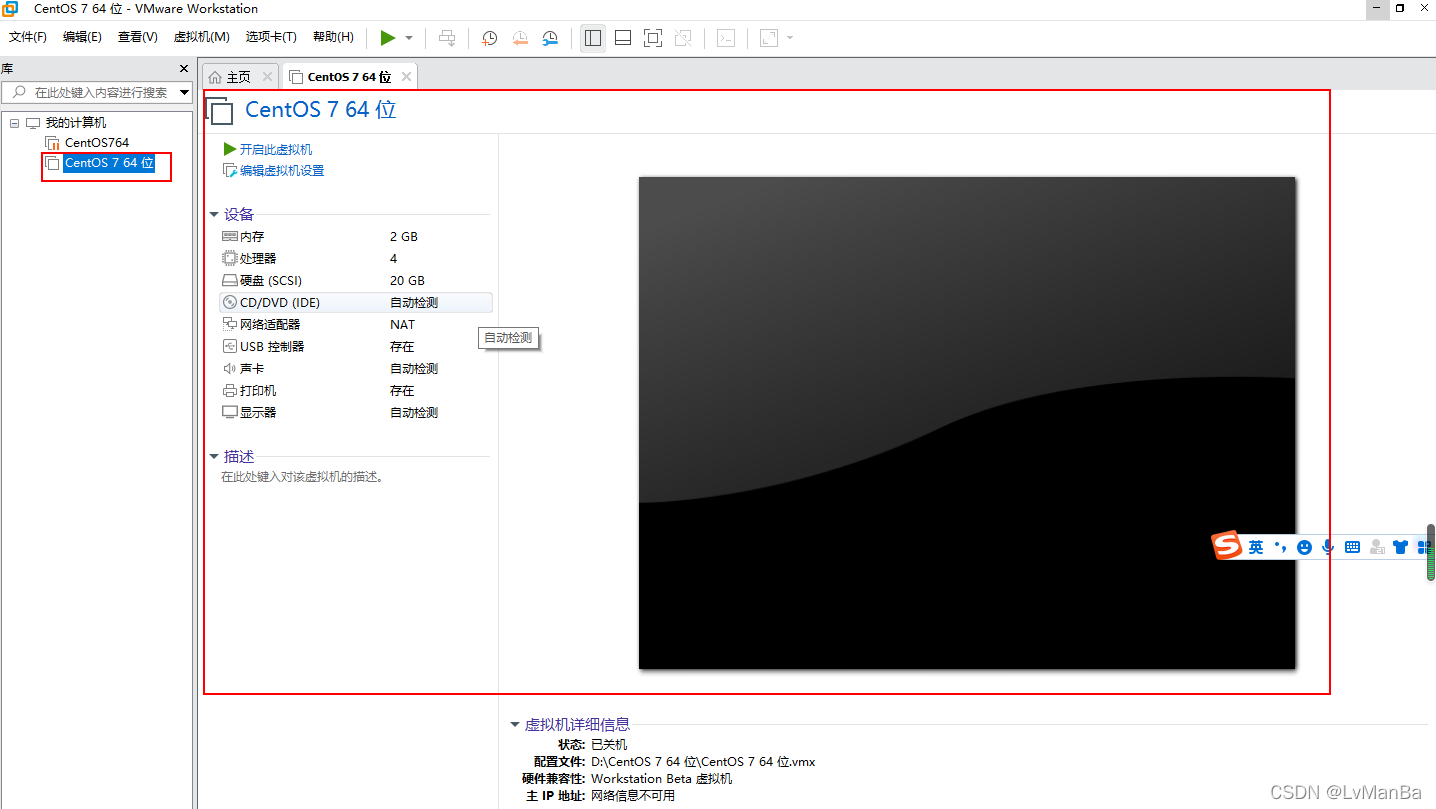Click the 打印机 printer icon

230,391
